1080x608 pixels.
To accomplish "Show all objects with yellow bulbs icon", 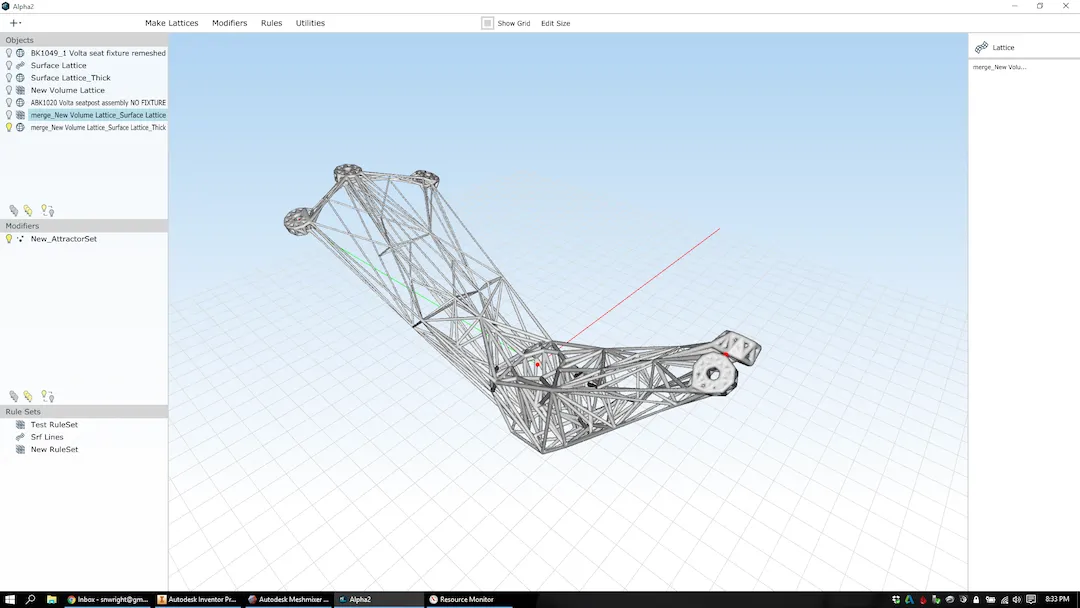I will point(28,210).
